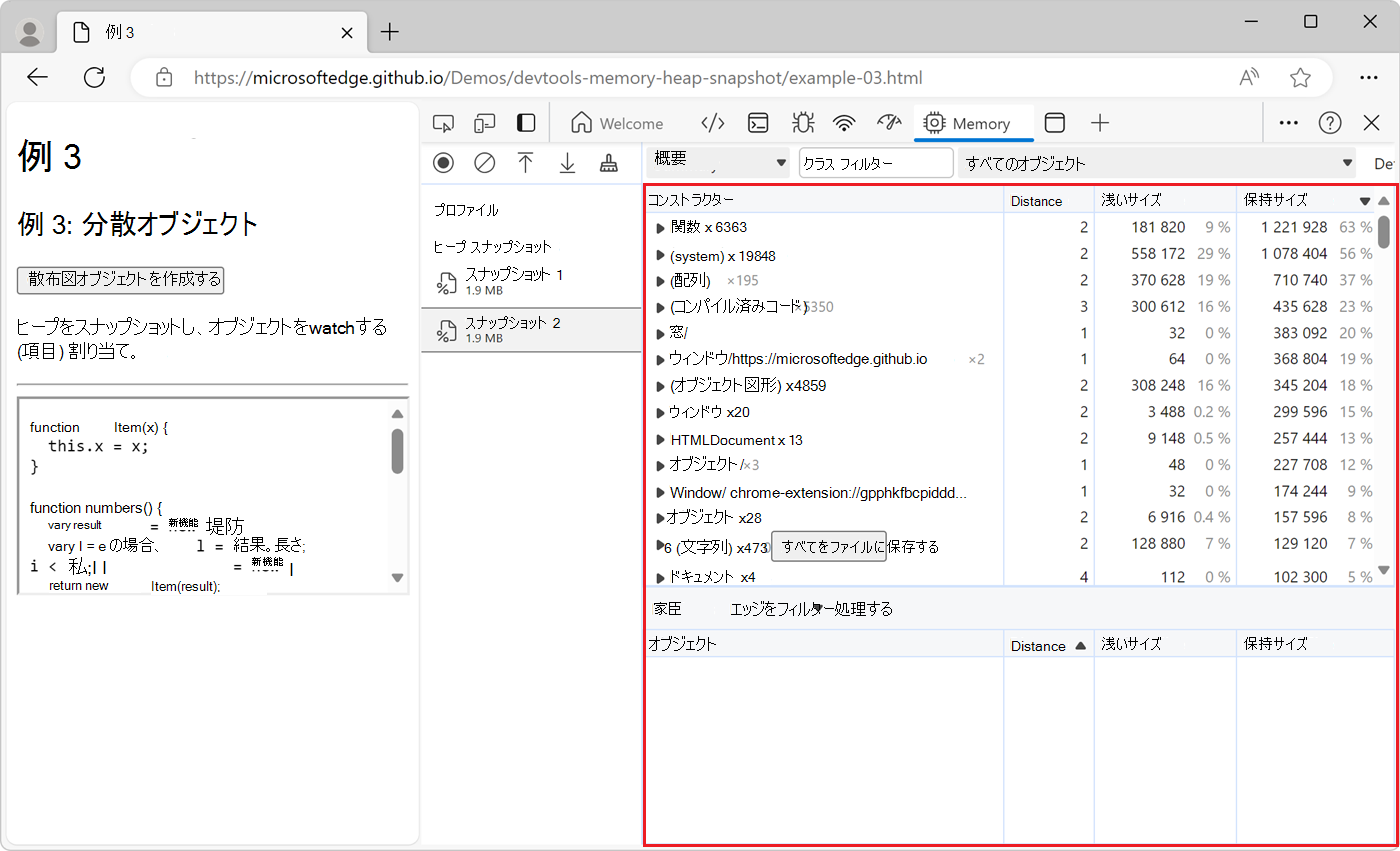Open a new browser tab
The height and width of the screenshot is (851, 1400).
click(x=390, y=32)
